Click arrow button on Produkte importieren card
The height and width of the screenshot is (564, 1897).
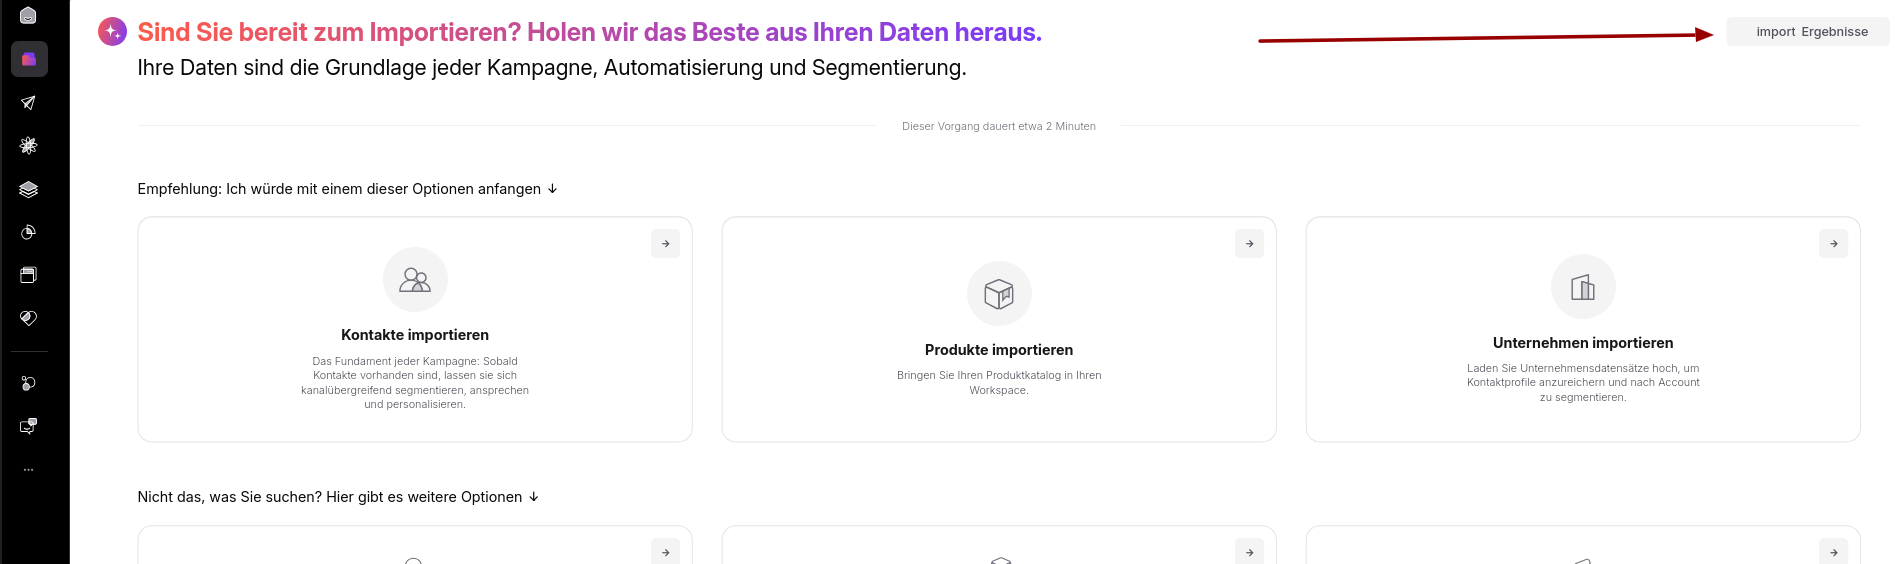coord(1249,244)
